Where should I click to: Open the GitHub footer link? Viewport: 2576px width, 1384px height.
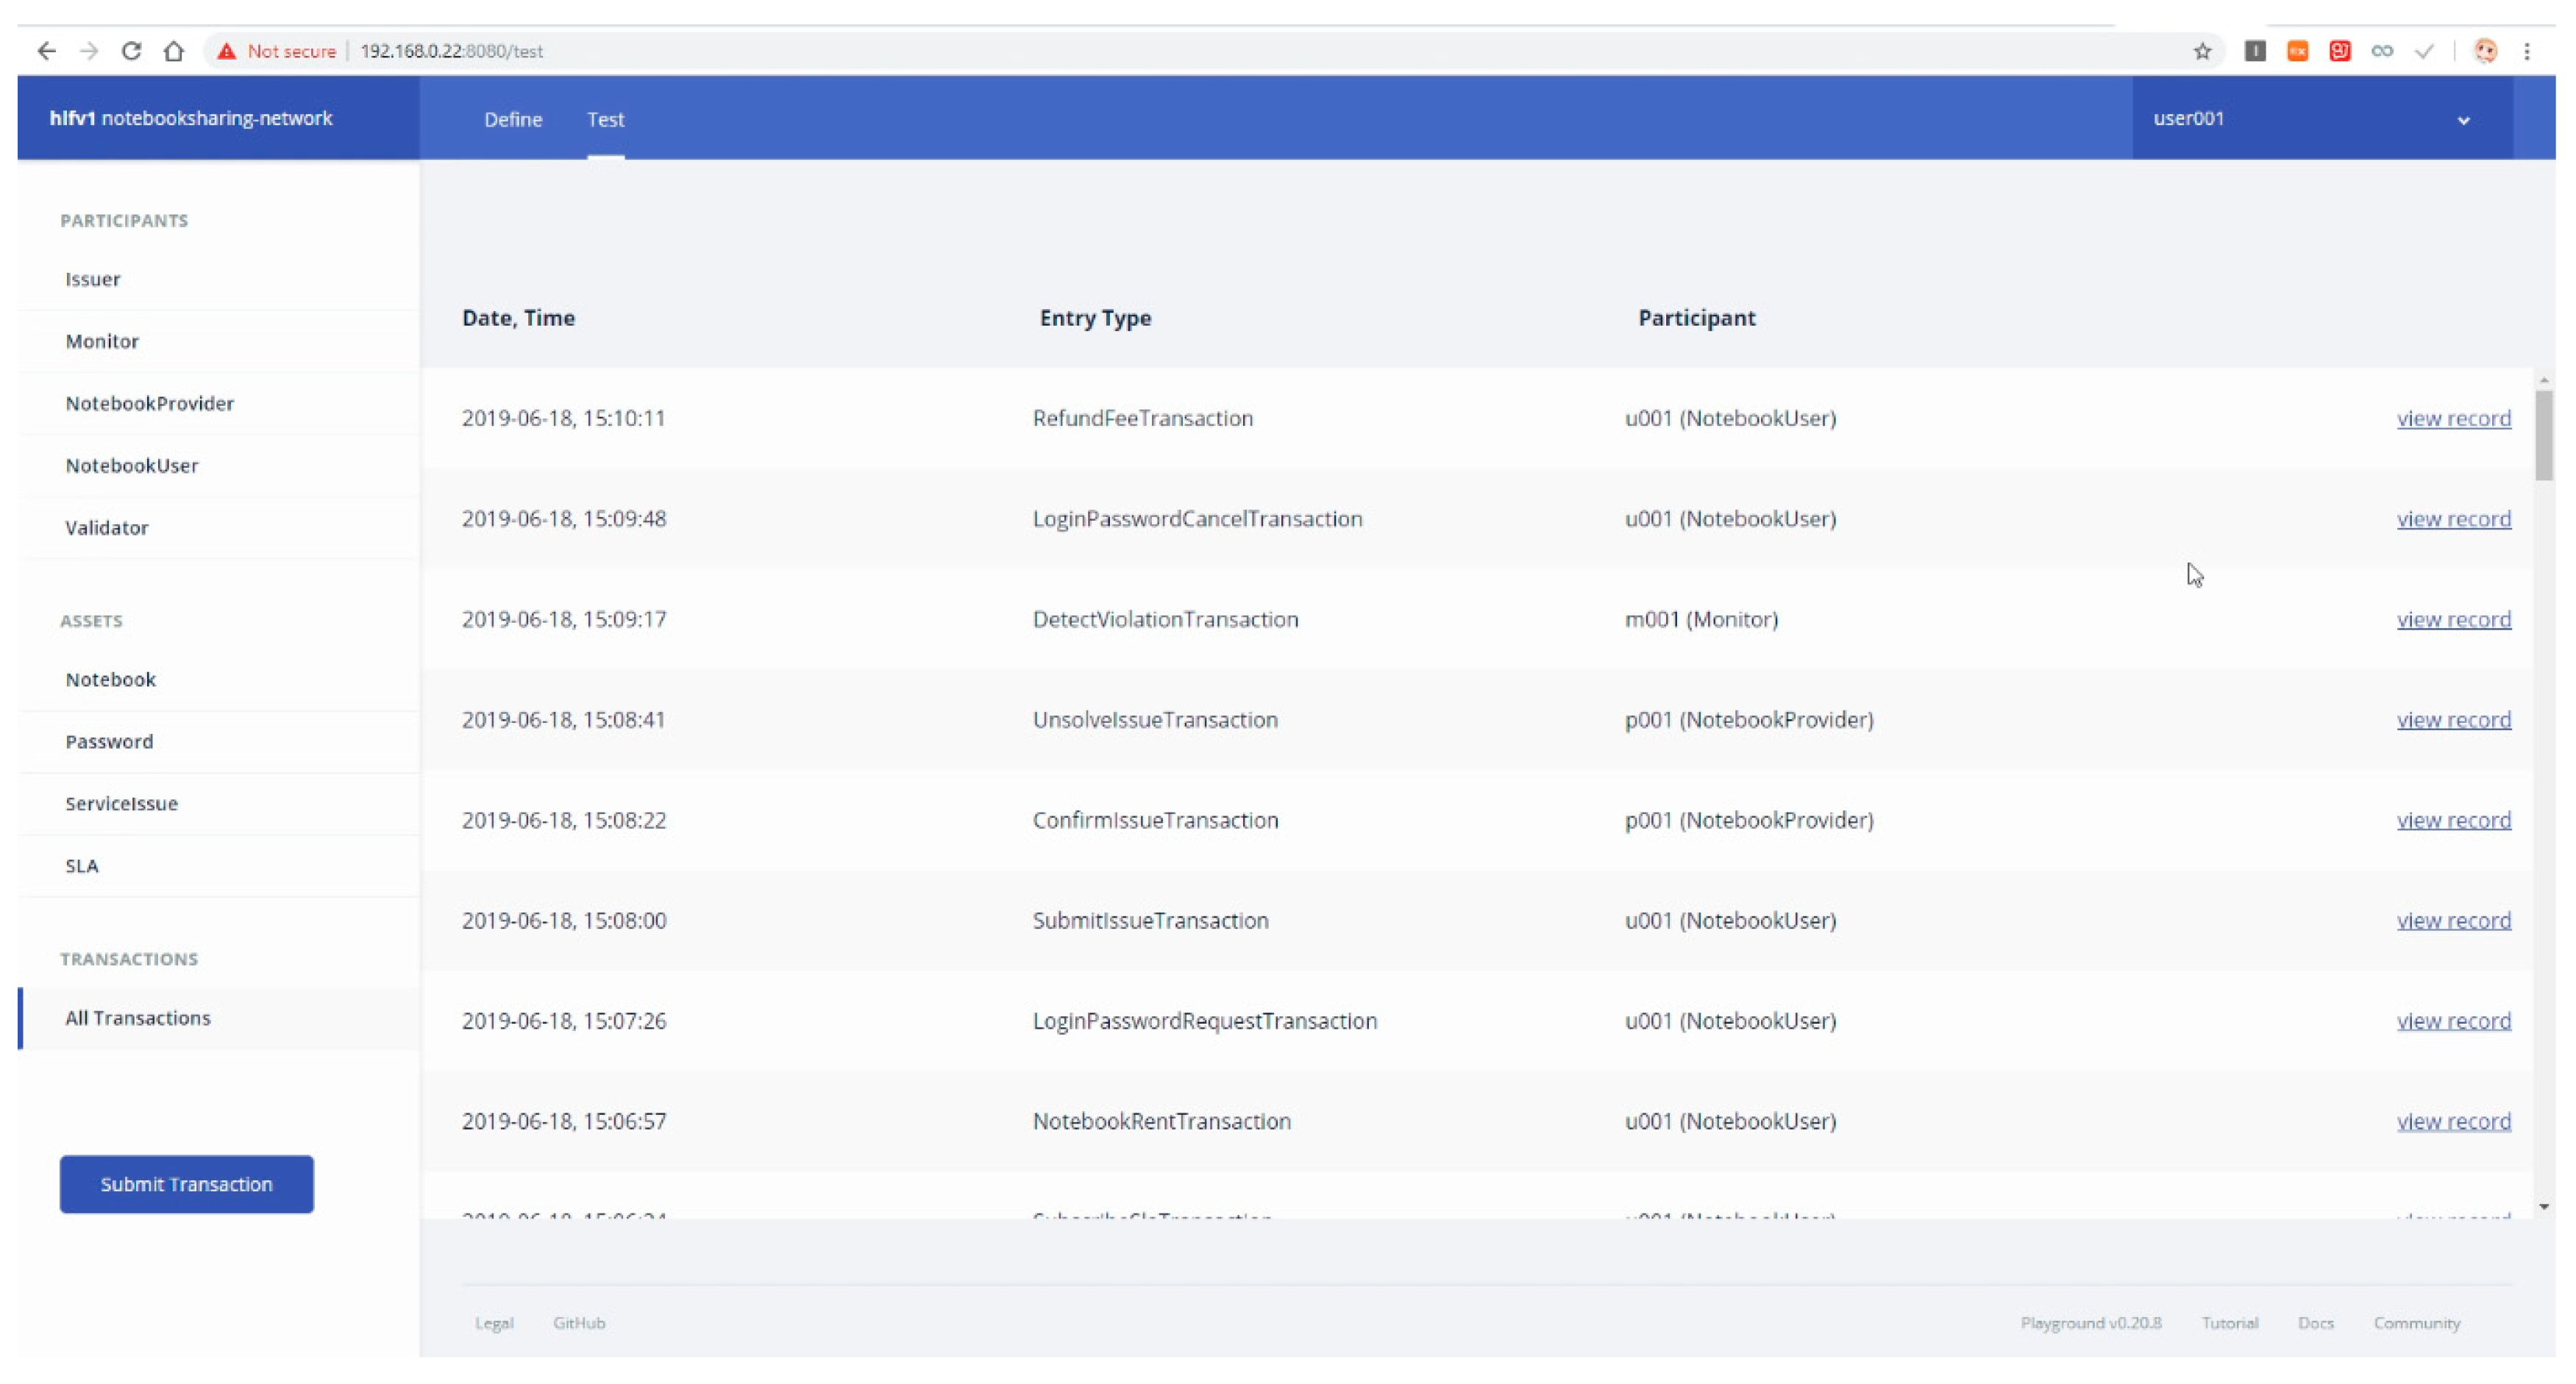click(579, 1323)
